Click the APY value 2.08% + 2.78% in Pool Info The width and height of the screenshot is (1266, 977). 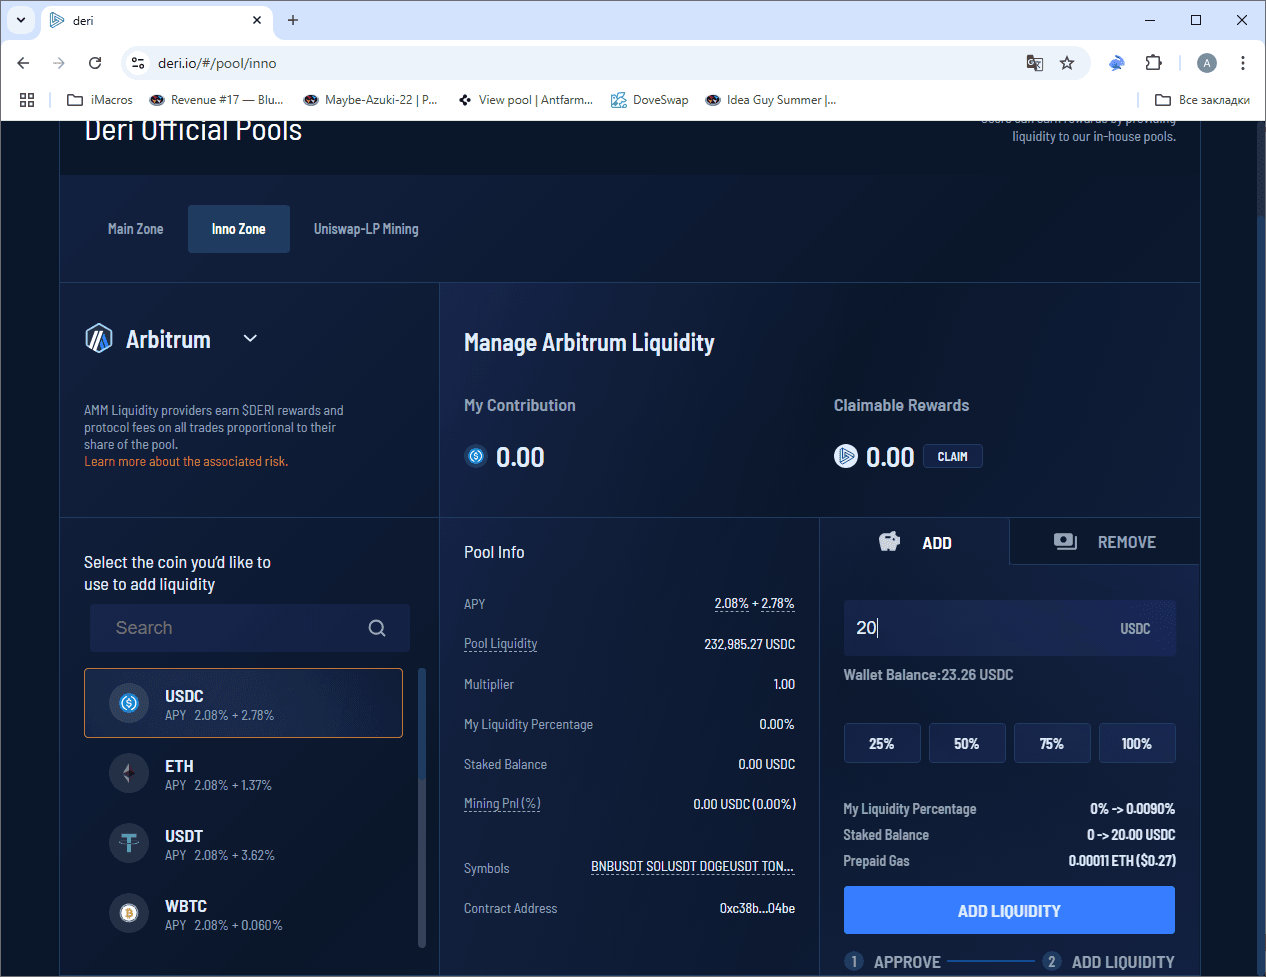755,604
